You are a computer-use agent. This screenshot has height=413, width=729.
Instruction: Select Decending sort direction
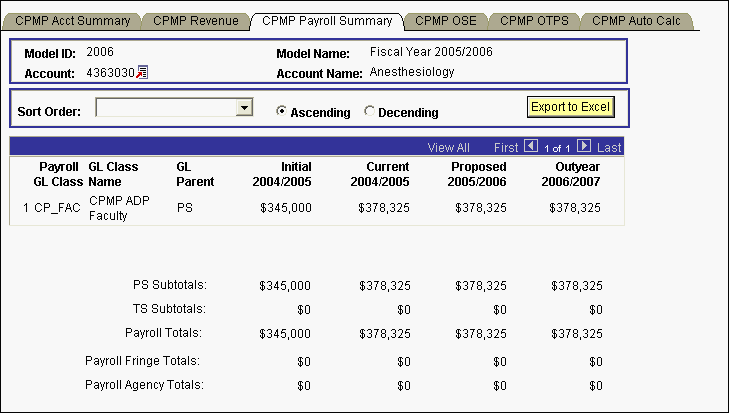[x=370, y=112]
